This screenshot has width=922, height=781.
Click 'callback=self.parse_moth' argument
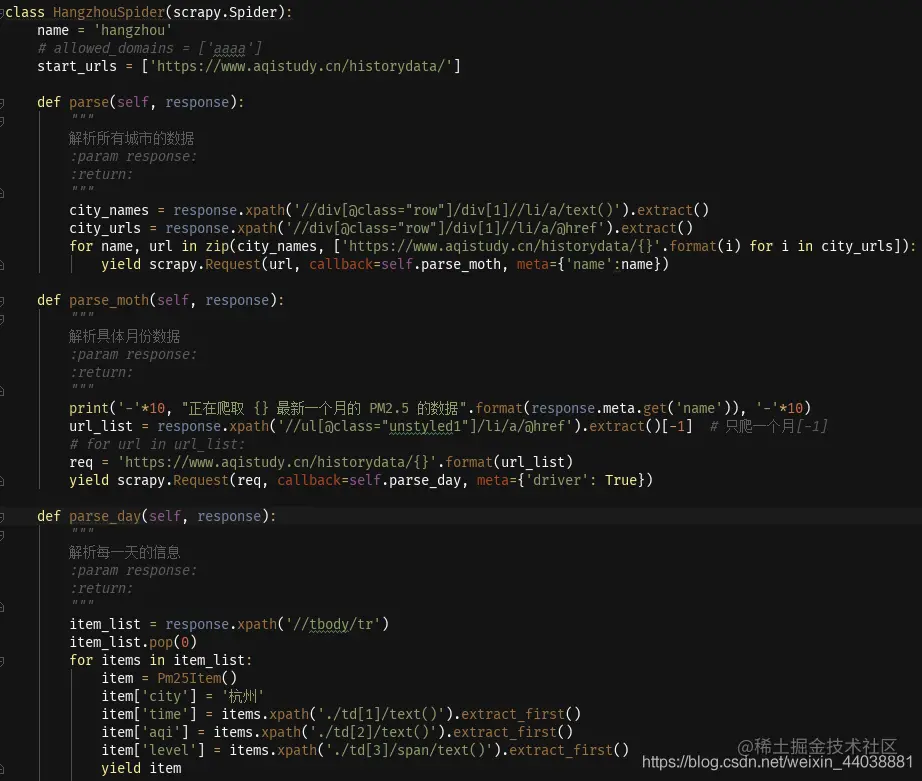click(405, 265)
